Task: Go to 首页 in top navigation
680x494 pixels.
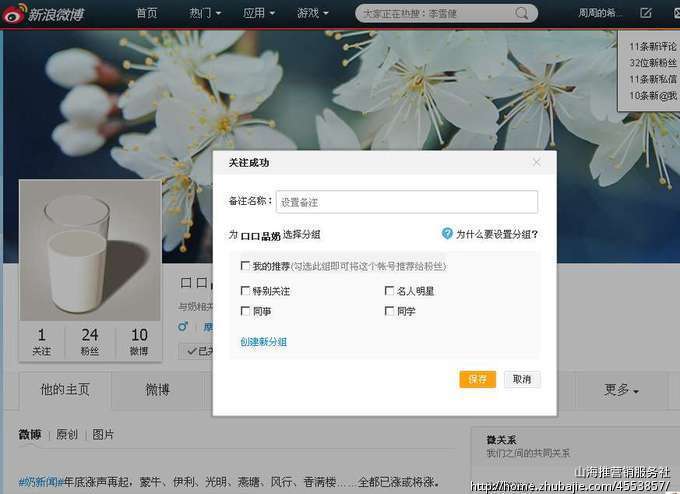Action: pyautogui.click(x=147, y=13)
